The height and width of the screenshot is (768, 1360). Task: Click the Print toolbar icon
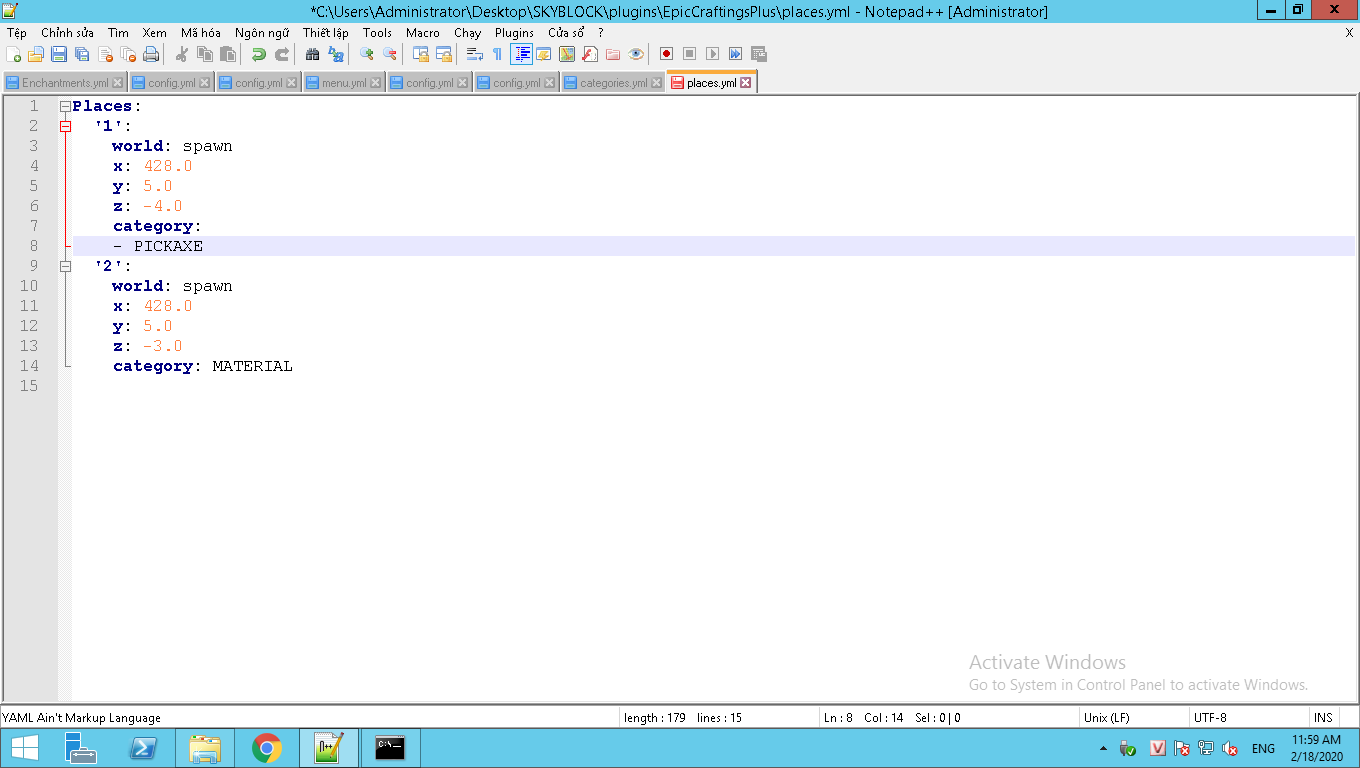tap(151, 54)
